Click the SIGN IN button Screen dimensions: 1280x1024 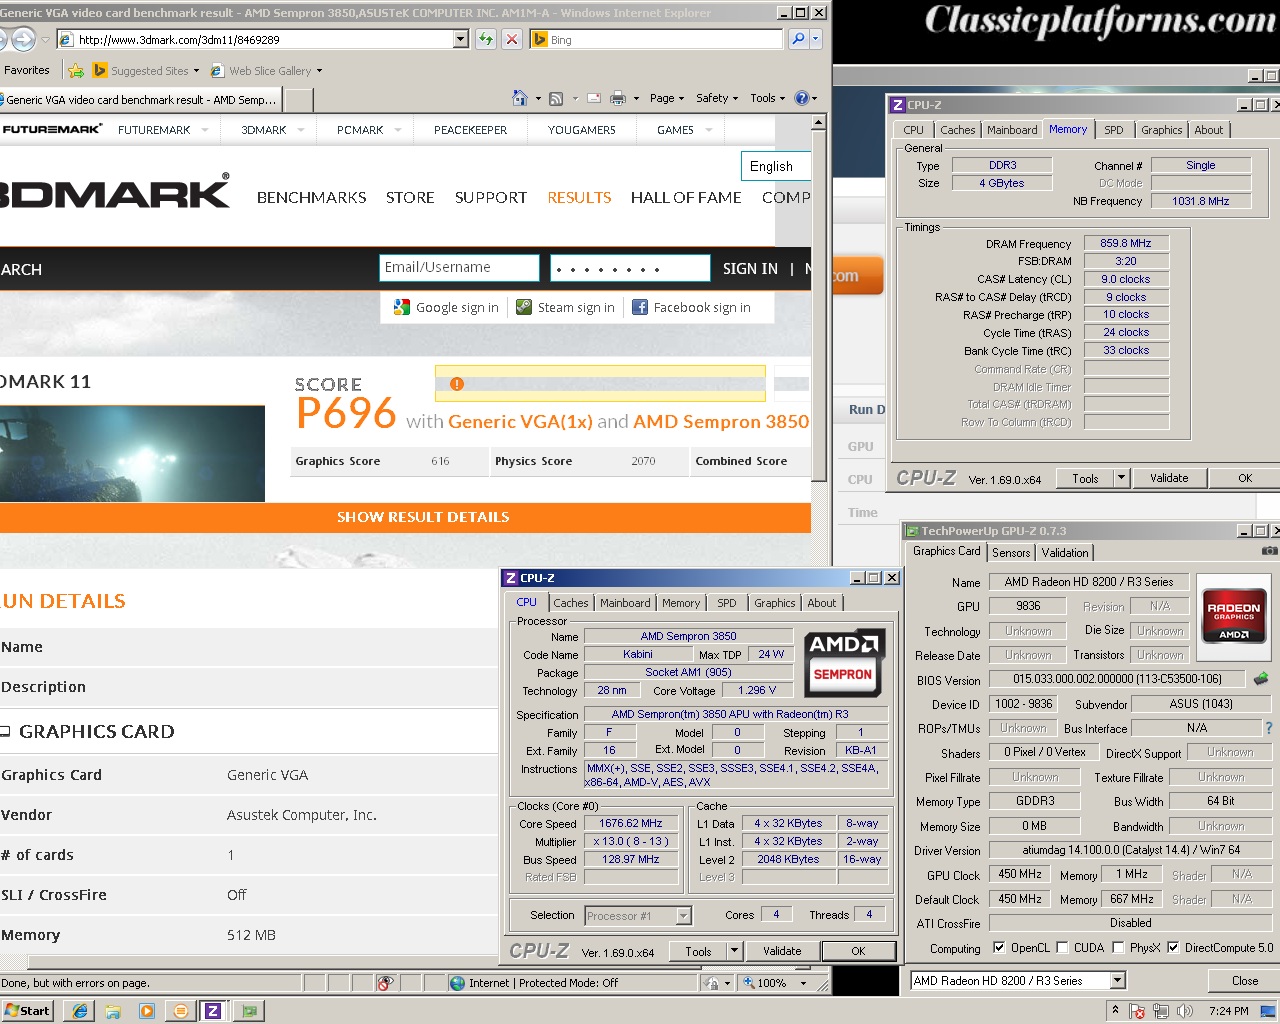pyautogui.click(x=750, y=269)
